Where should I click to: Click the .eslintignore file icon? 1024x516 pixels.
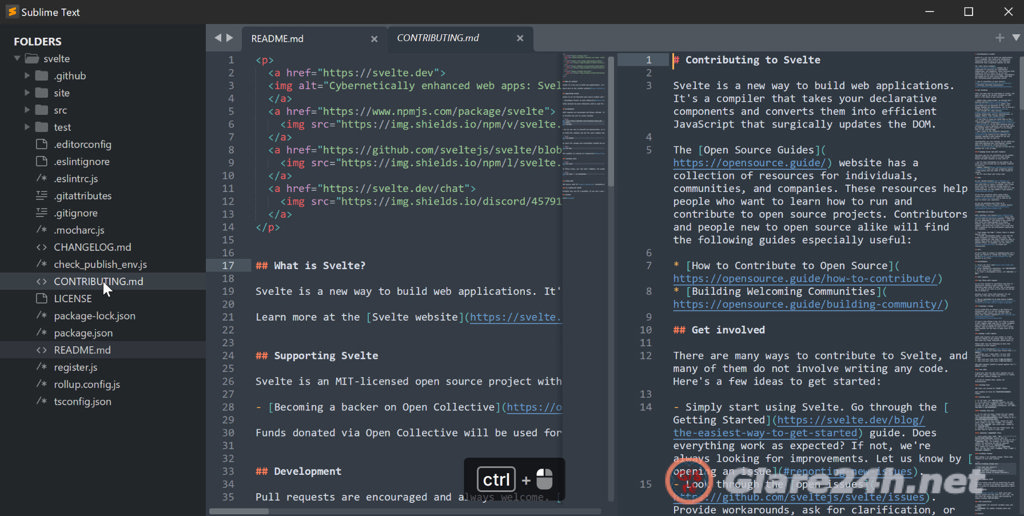click(x=42, y=161)
